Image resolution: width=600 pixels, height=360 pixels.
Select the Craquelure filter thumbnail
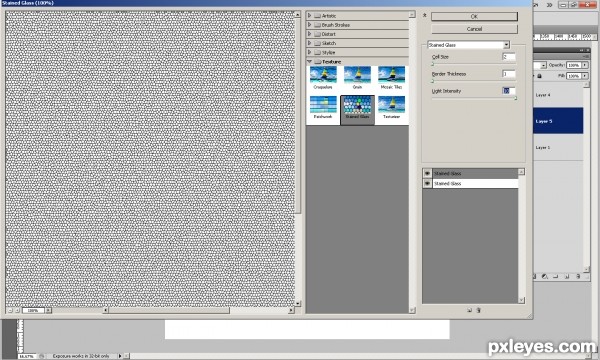tap(323, 78)
